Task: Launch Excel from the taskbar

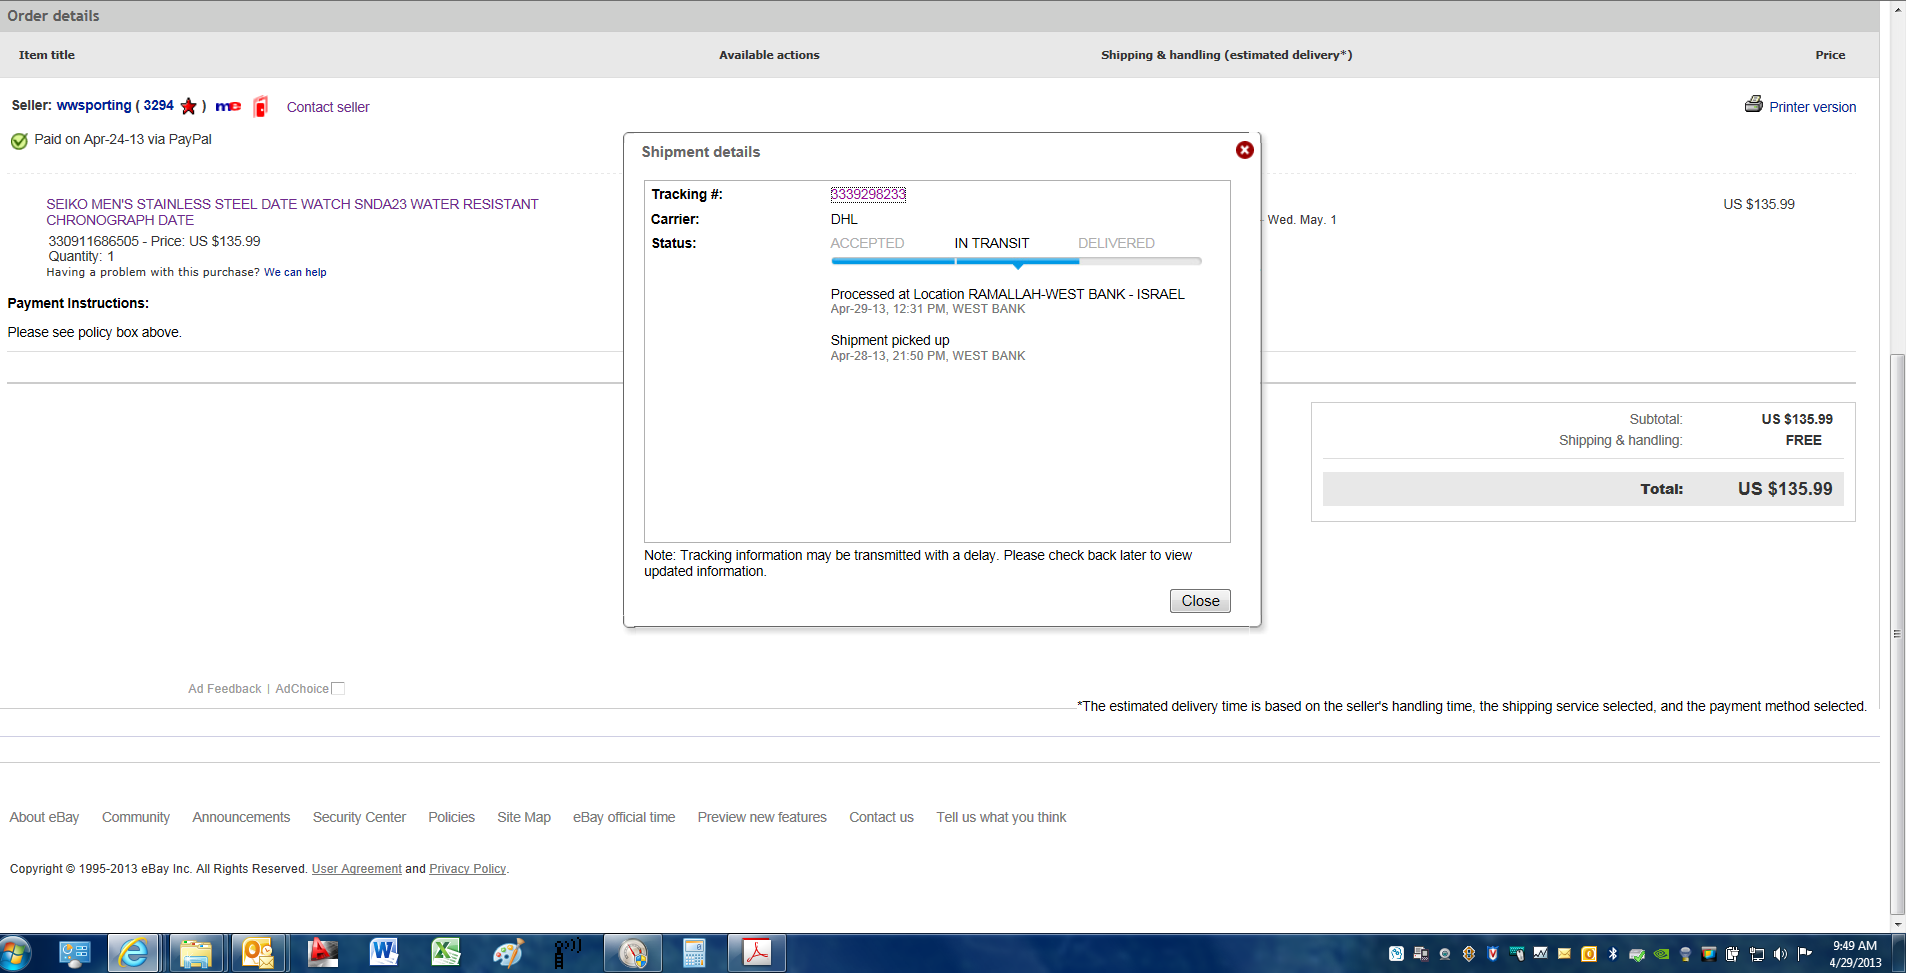Action: (x=445, y=954)
